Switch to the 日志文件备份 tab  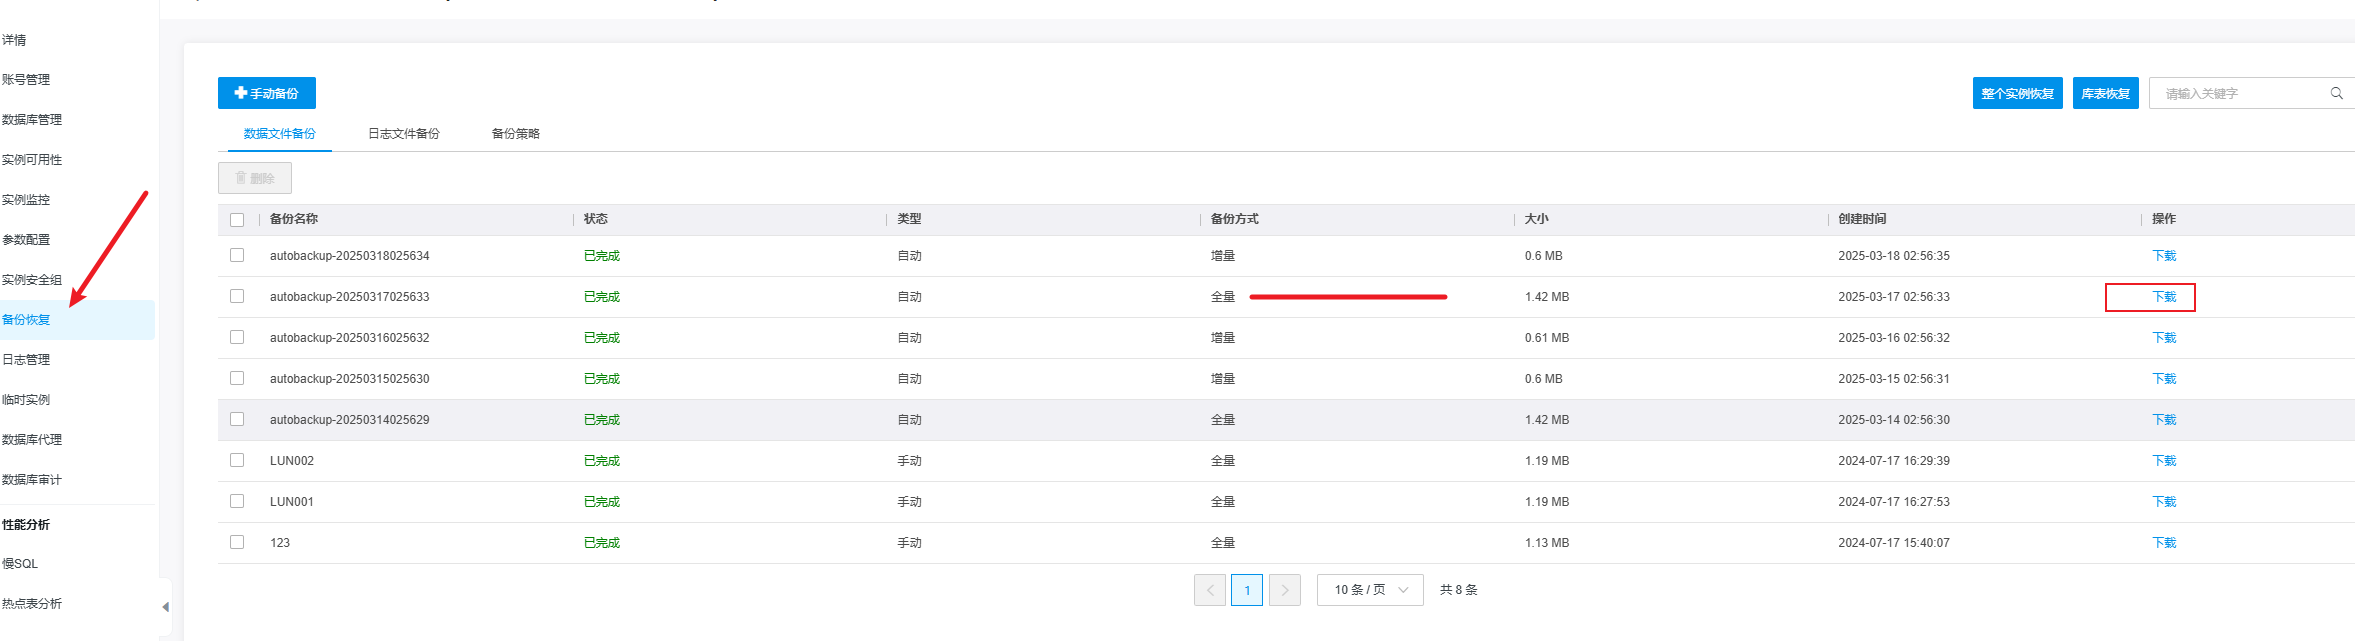(403, 134)
